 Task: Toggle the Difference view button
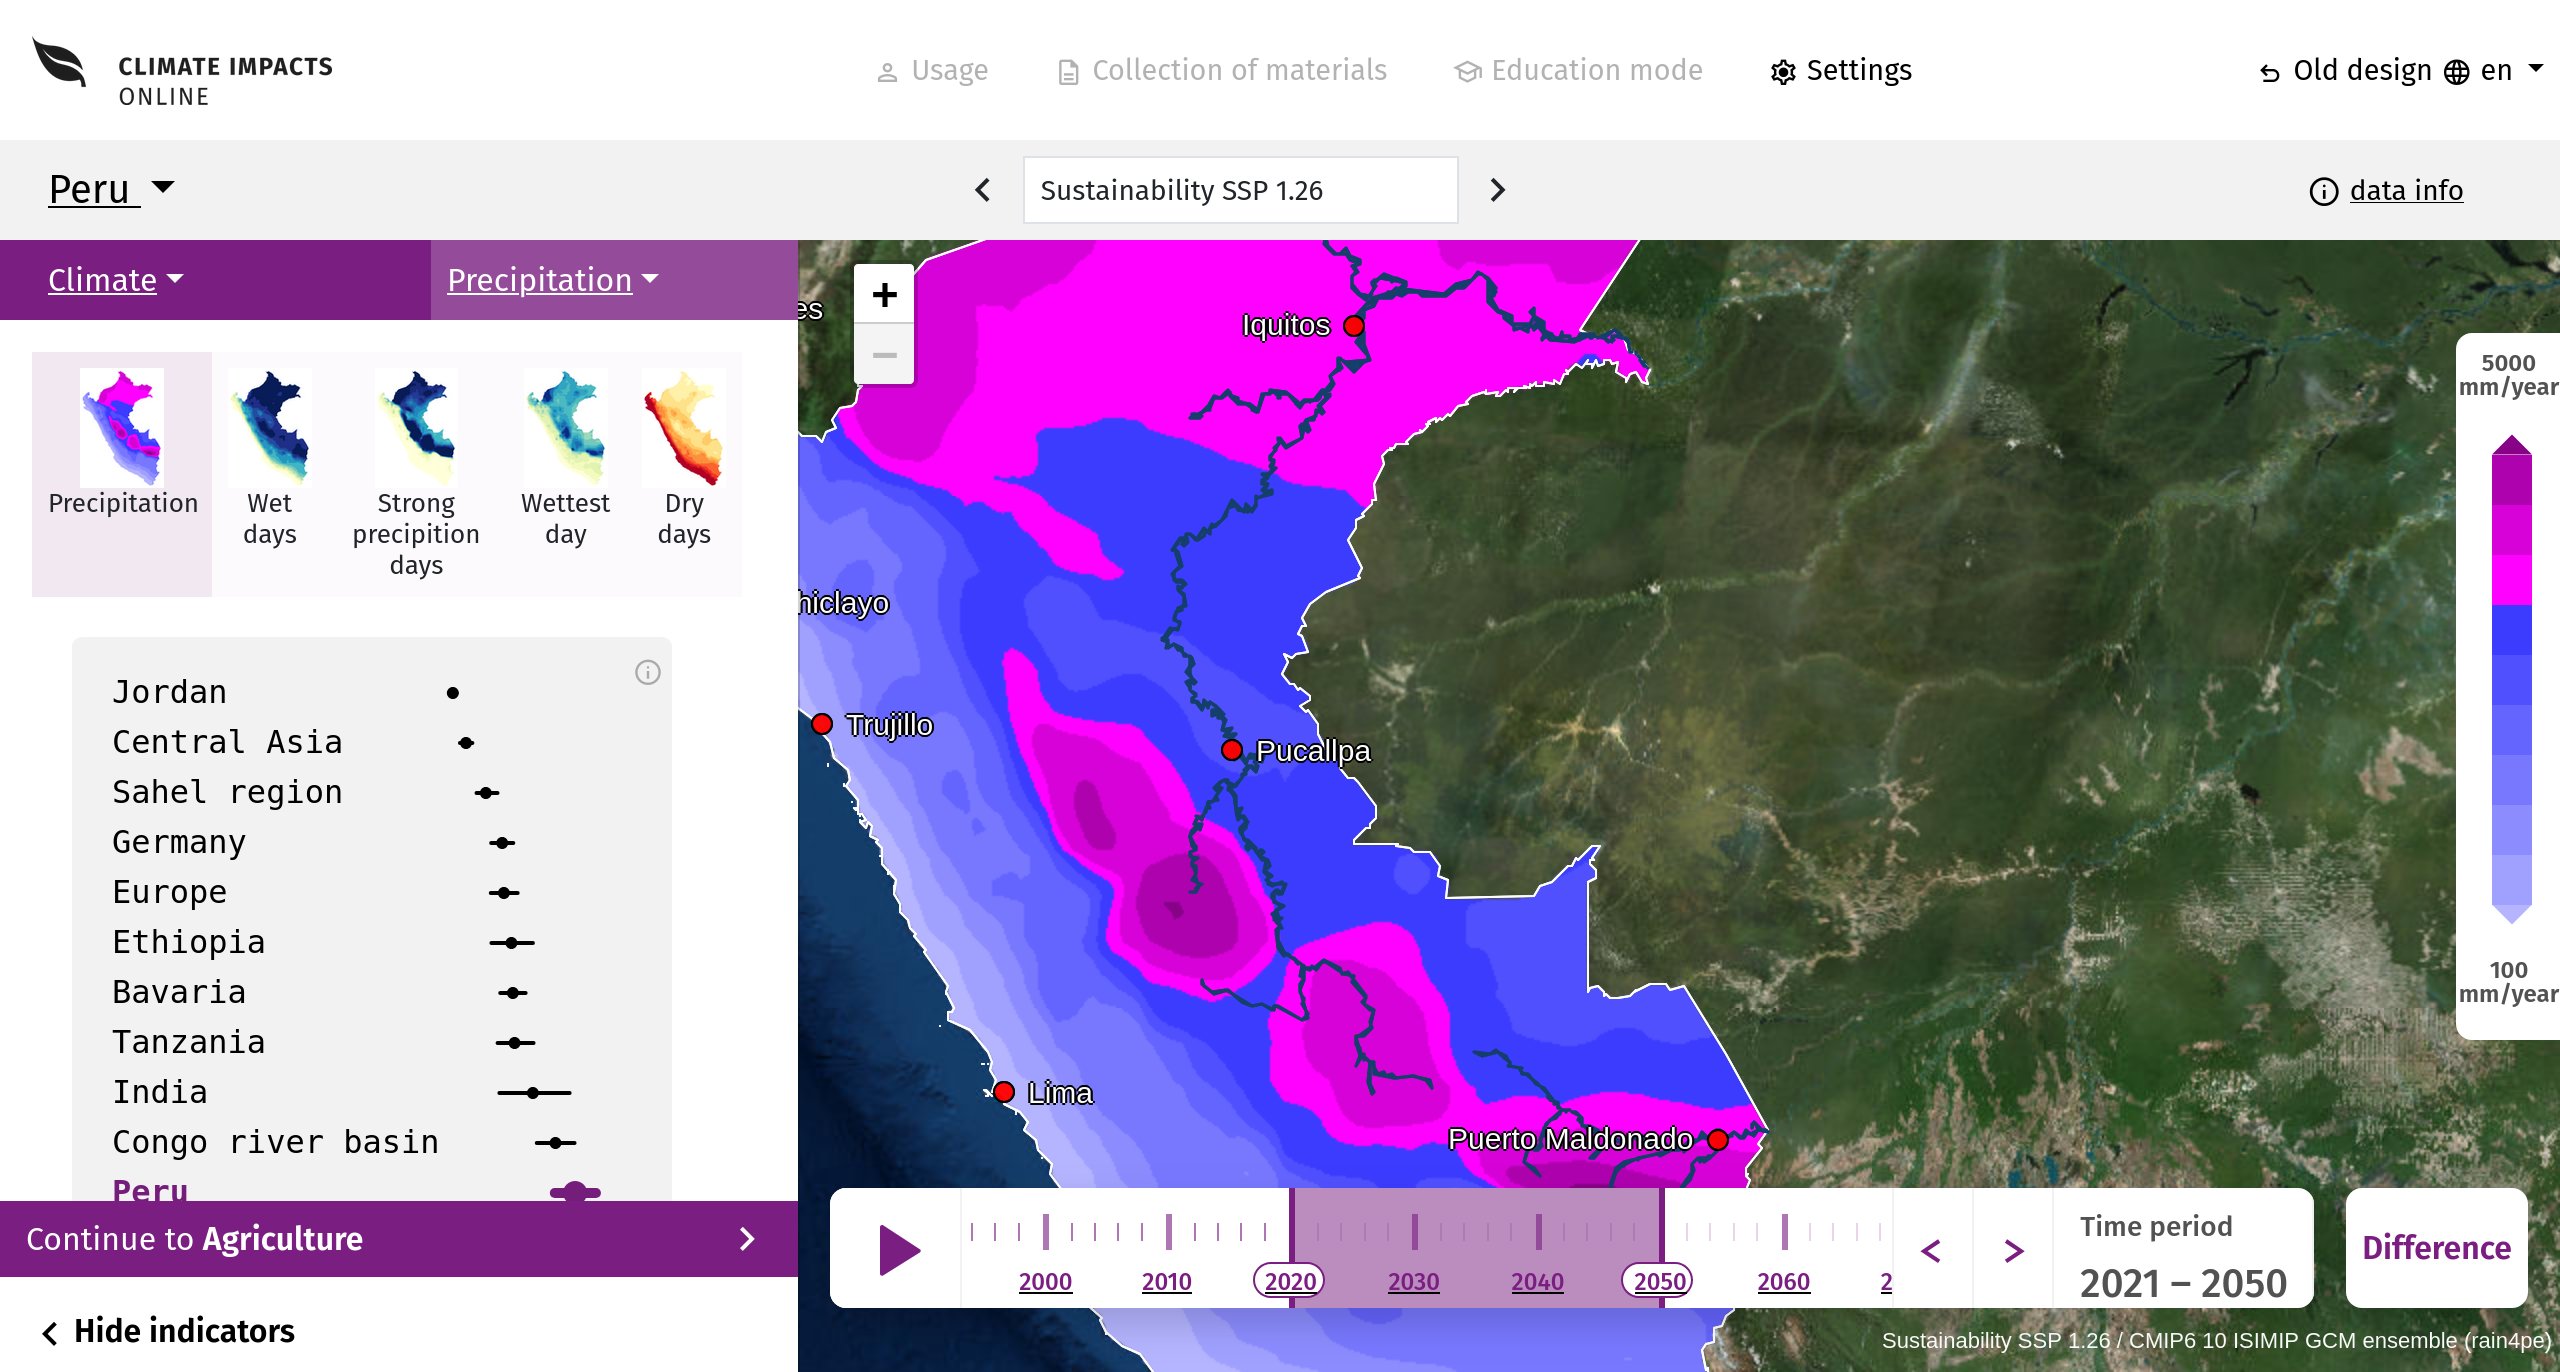coord(2436,1248)
